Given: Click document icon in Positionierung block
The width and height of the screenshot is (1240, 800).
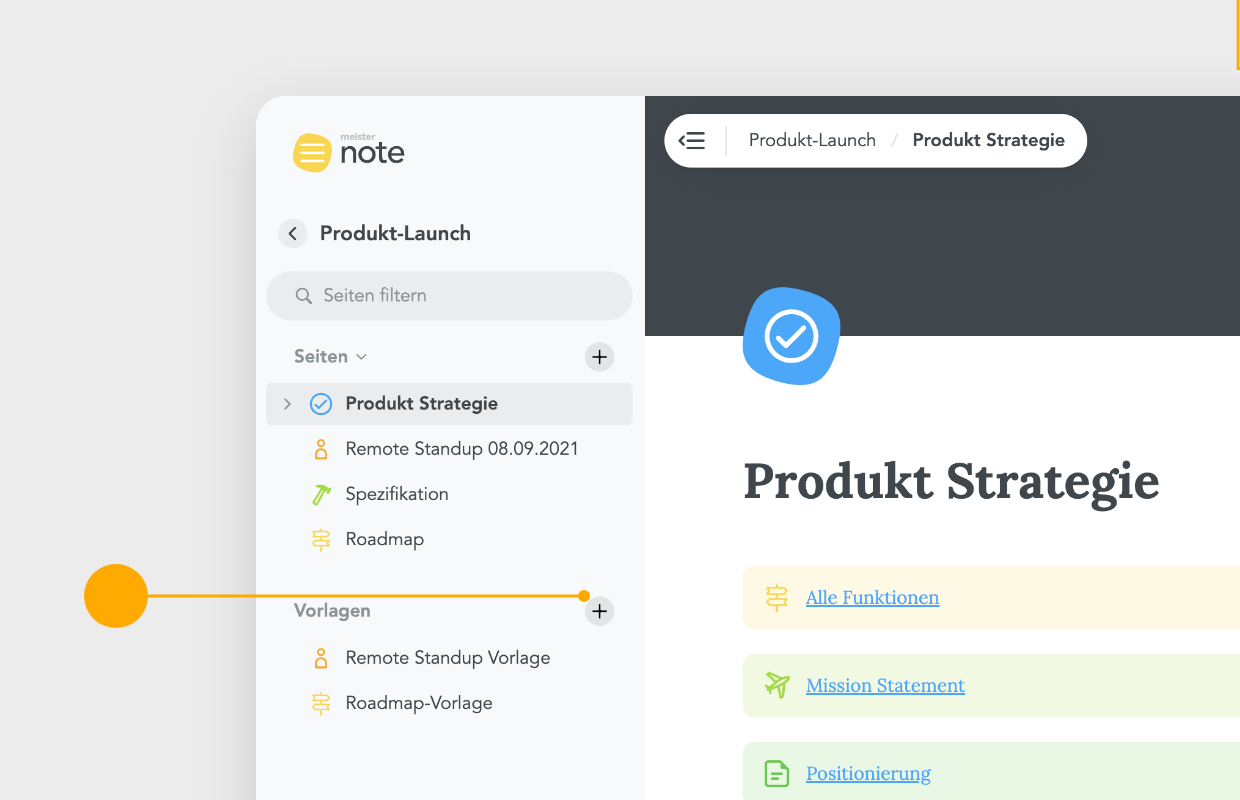Looking at the screenshot, I should pos(777,773).
